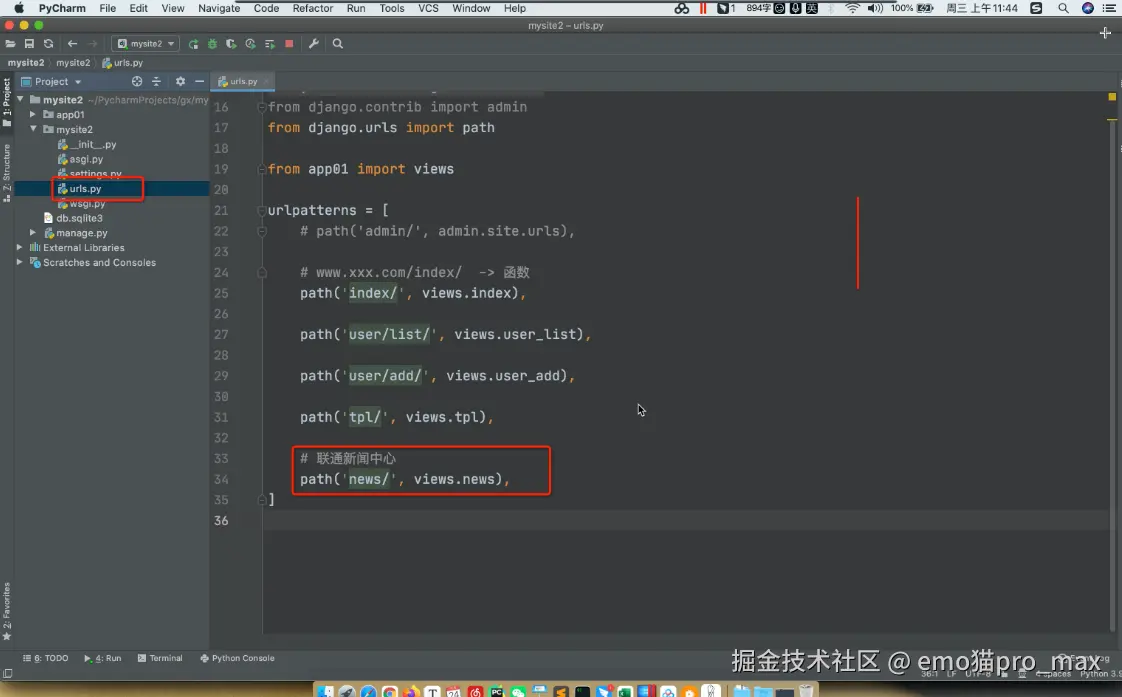
Task: Open the Tools menu
Action: pos(391,9)
